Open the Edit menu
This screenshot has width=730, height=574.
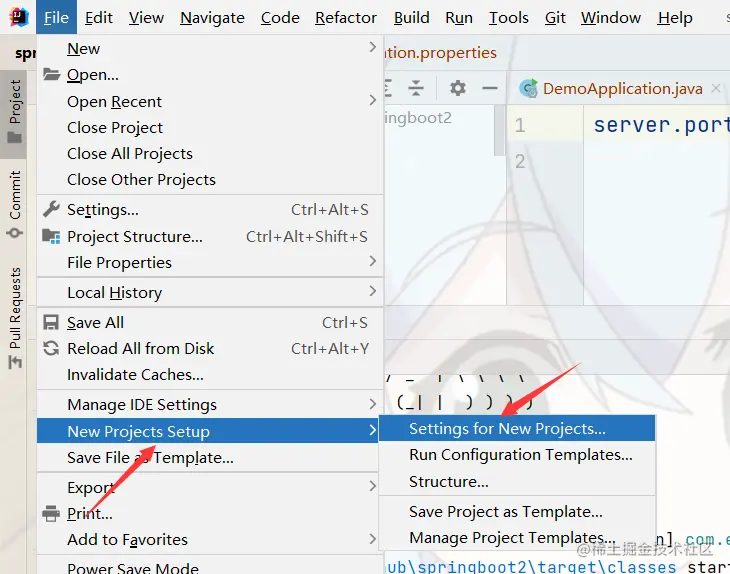(99, 17)
